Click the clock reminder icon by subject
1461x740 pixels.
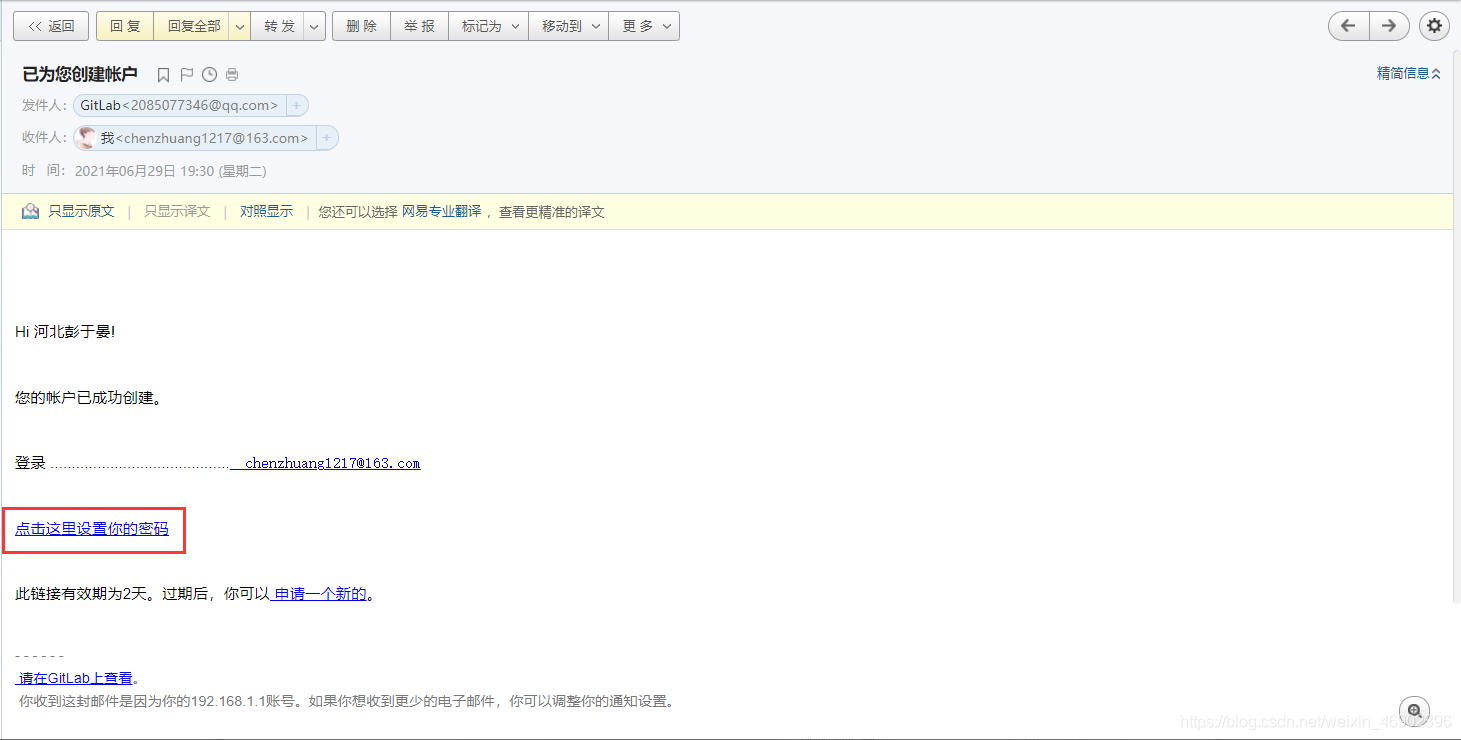point(209,75)
